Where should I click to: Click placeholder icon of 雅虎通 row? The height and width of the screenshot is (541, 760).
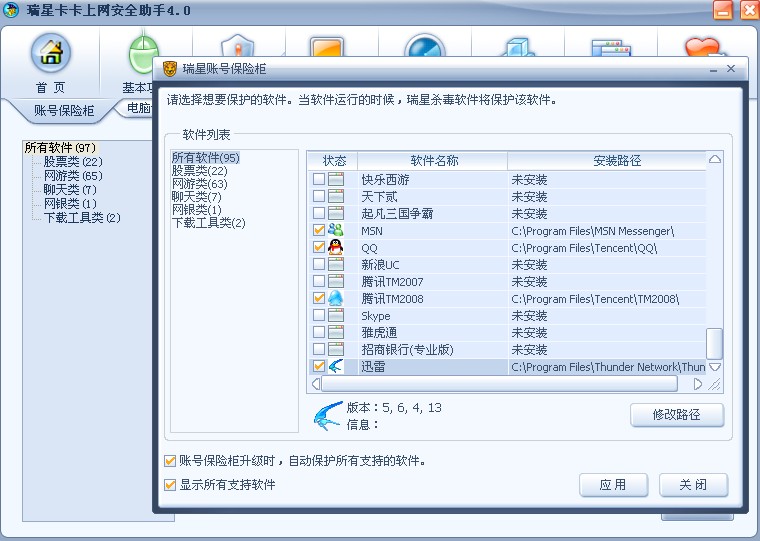[x=335, y=333]
